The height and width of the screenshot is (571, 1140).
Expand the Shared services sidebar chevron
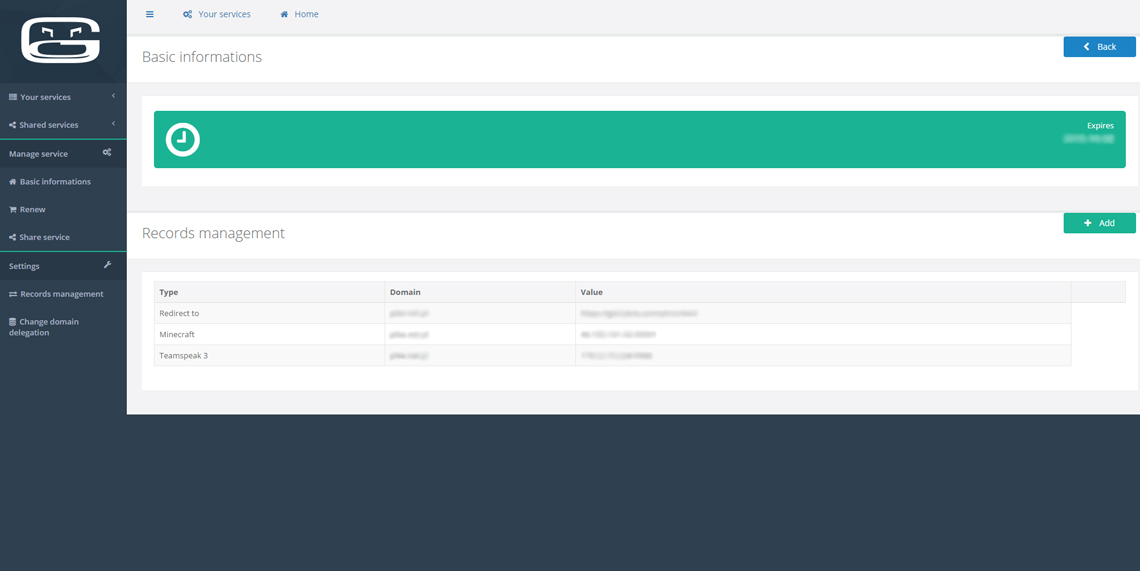click(113, 124)
